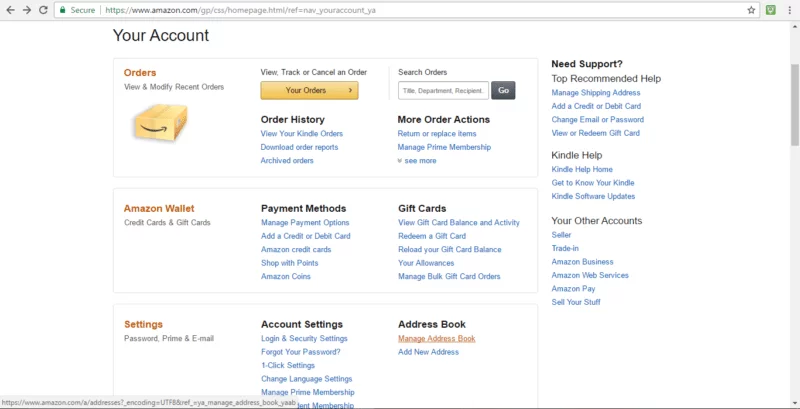
Task: Open Kindle Help Home
Action: (582, 169)
